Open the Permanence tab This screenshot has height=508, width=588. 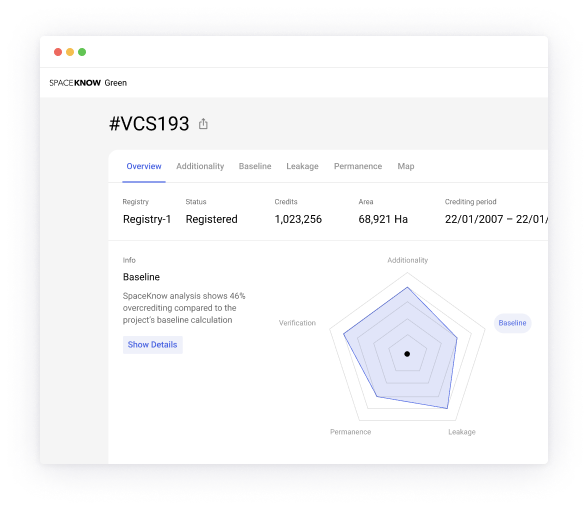click(x=358, y=166)
